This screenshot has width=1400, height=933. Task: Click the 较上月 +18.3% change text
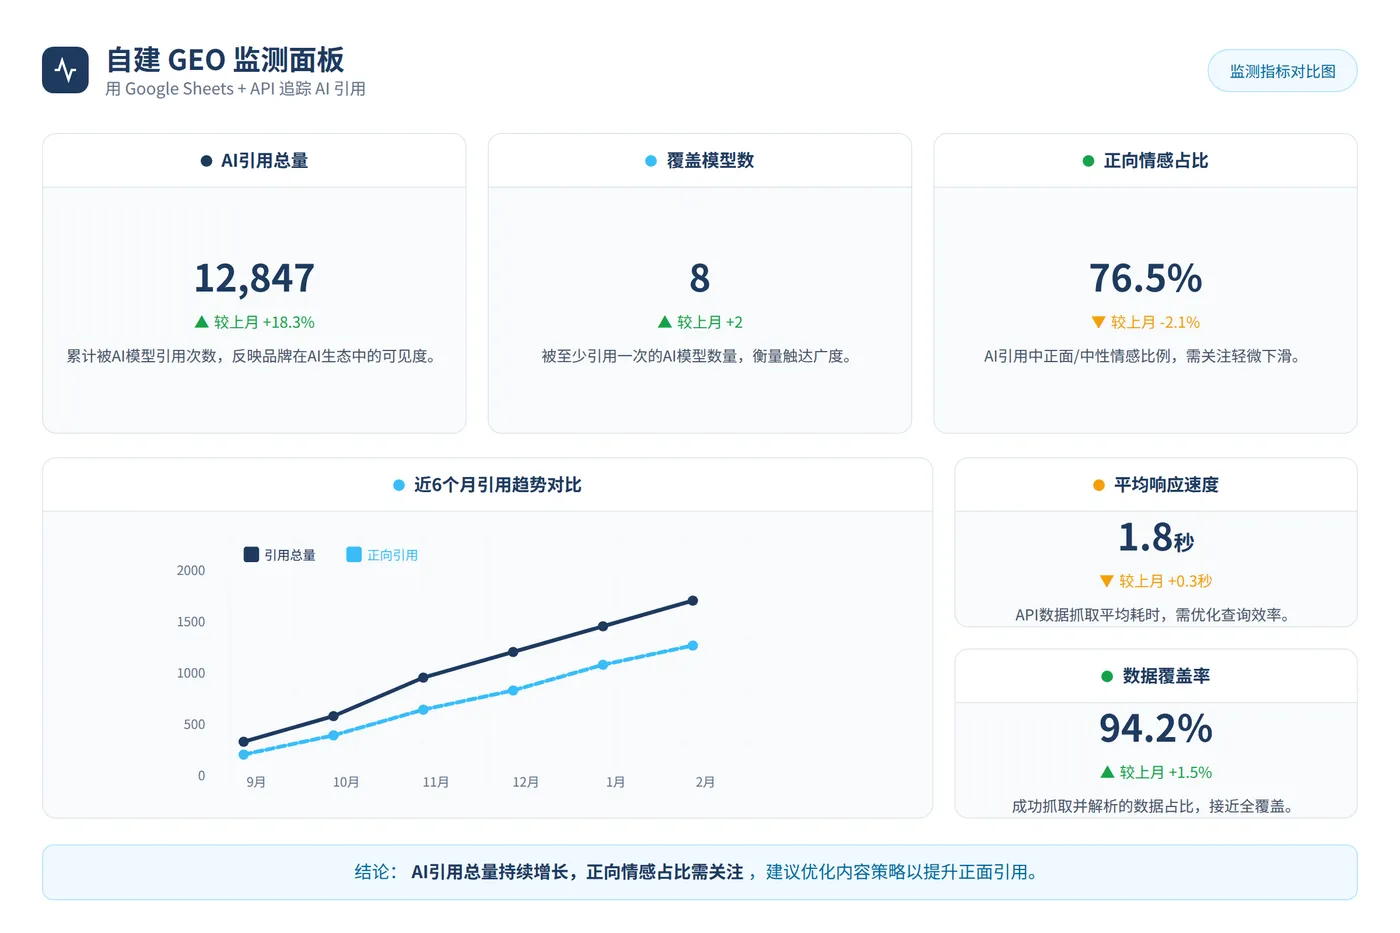click(264, 322)
